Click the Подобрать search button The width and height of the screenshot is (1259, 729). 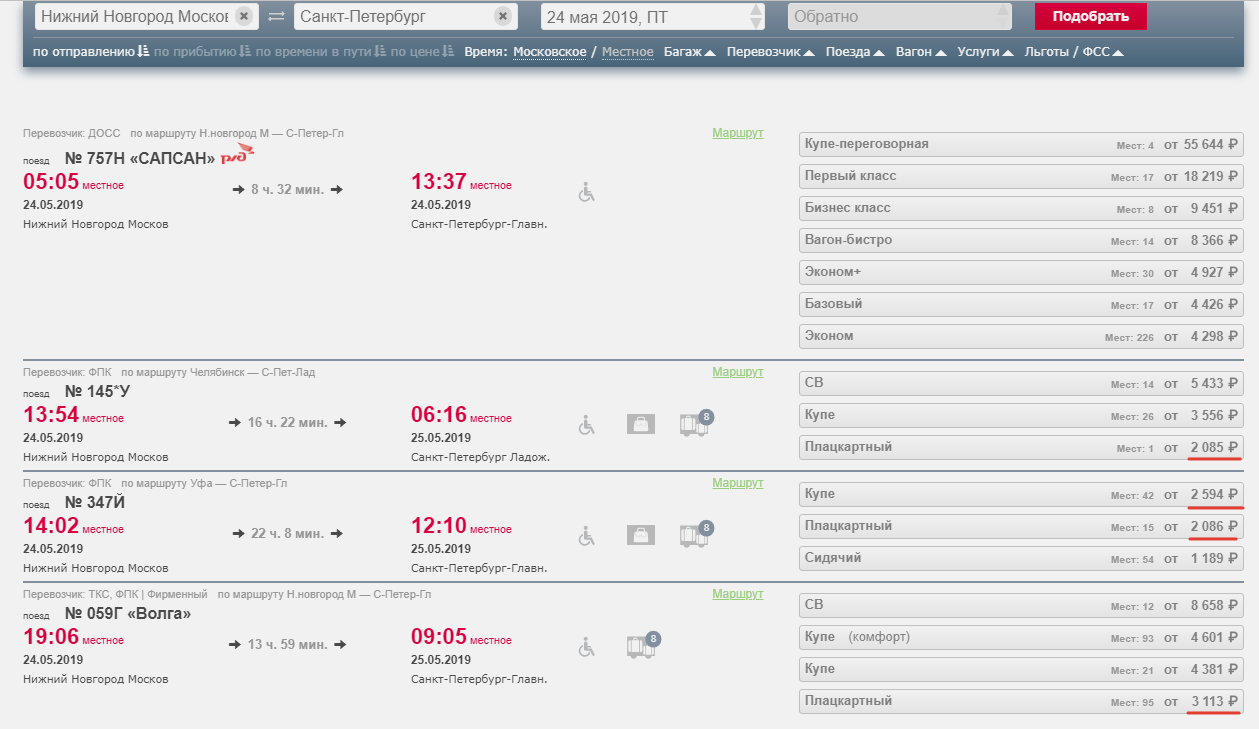pyautogui.click(x=1091, y=16)
